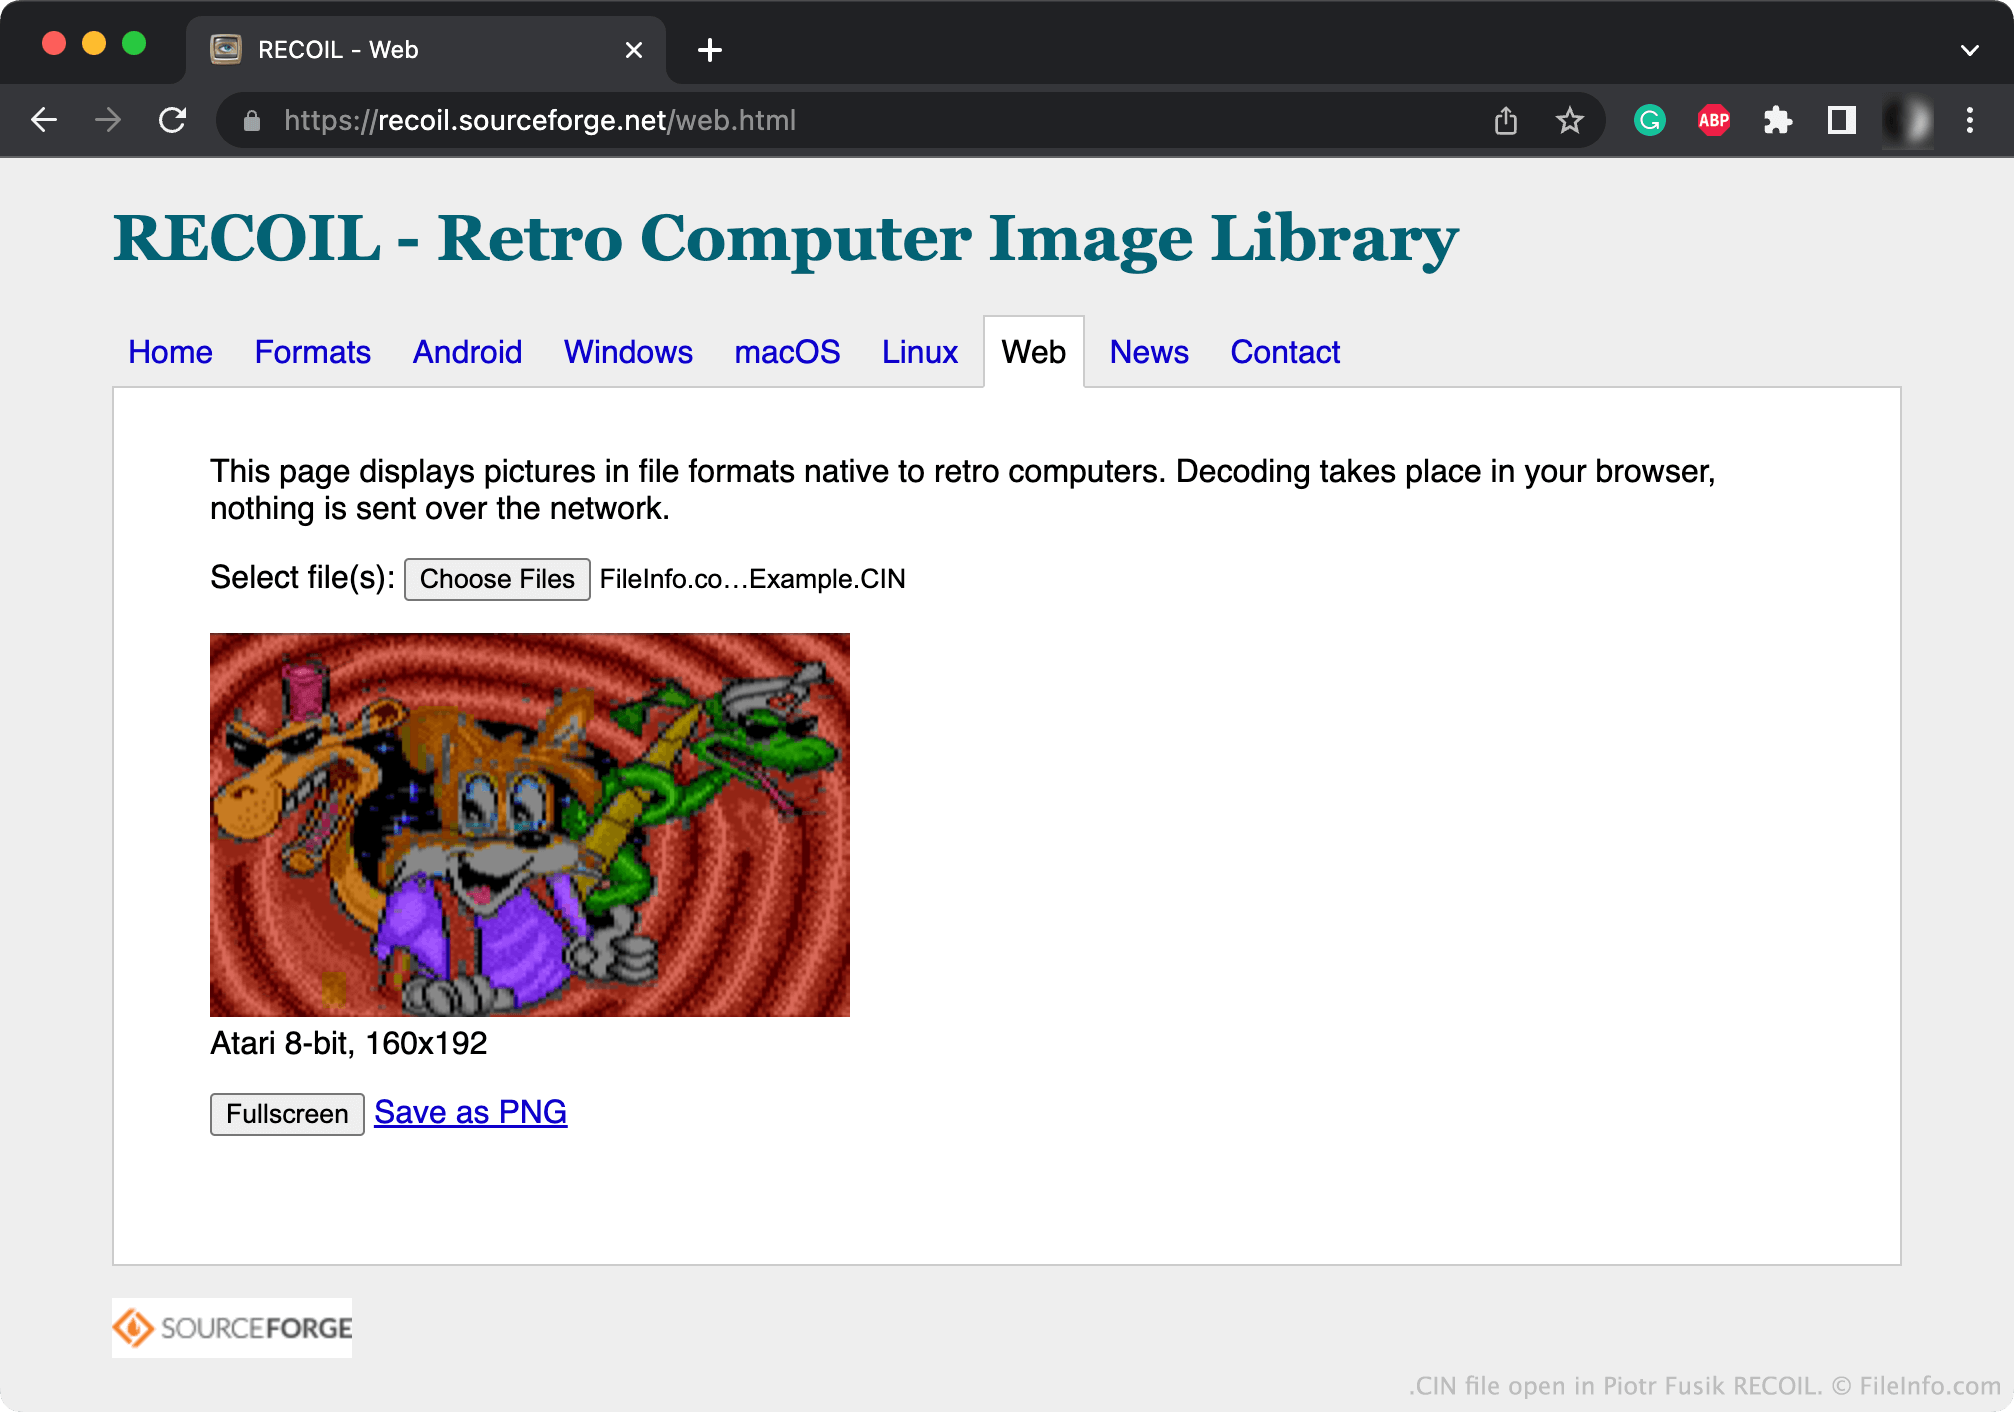Click the share page icon
2014x1412 pixels.
click(x=1505, y=121)
